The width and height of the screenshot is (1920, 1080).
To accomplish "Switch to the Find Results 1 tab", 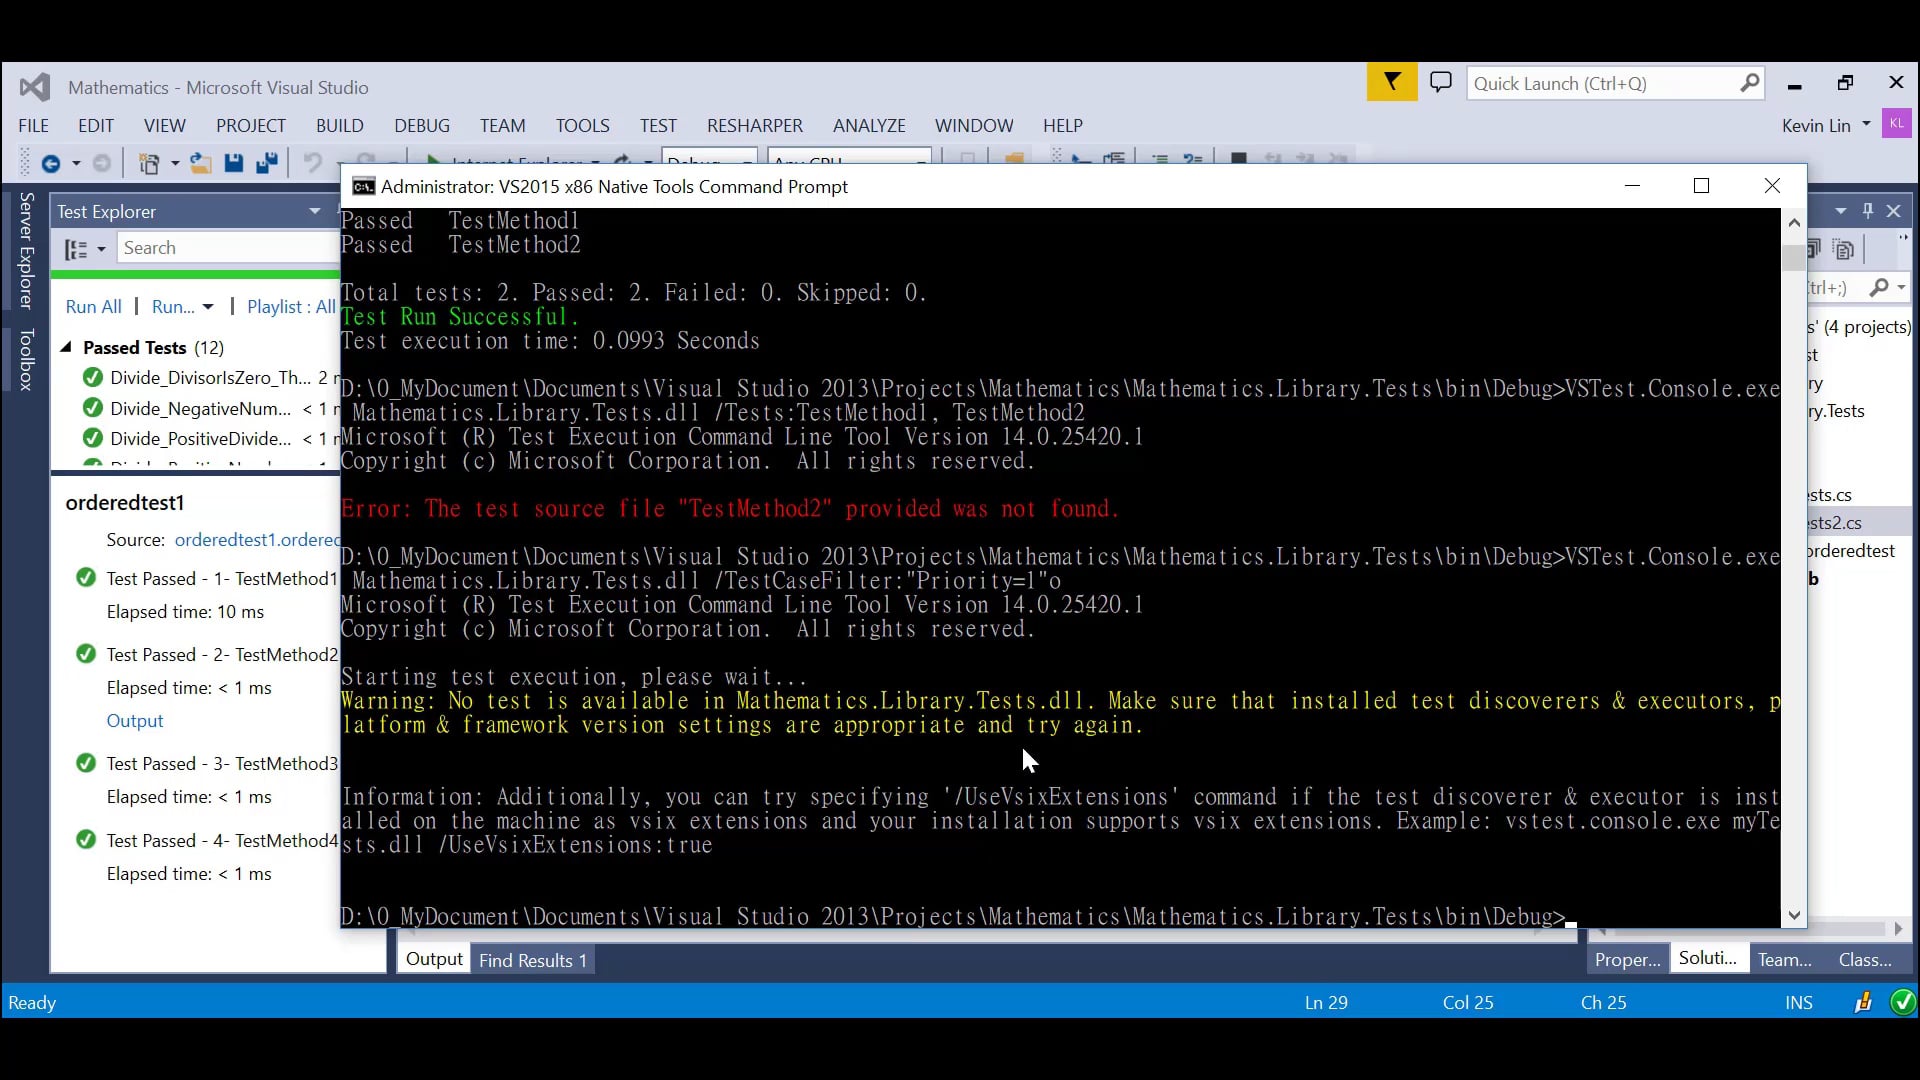I will (x=531, y=958).
